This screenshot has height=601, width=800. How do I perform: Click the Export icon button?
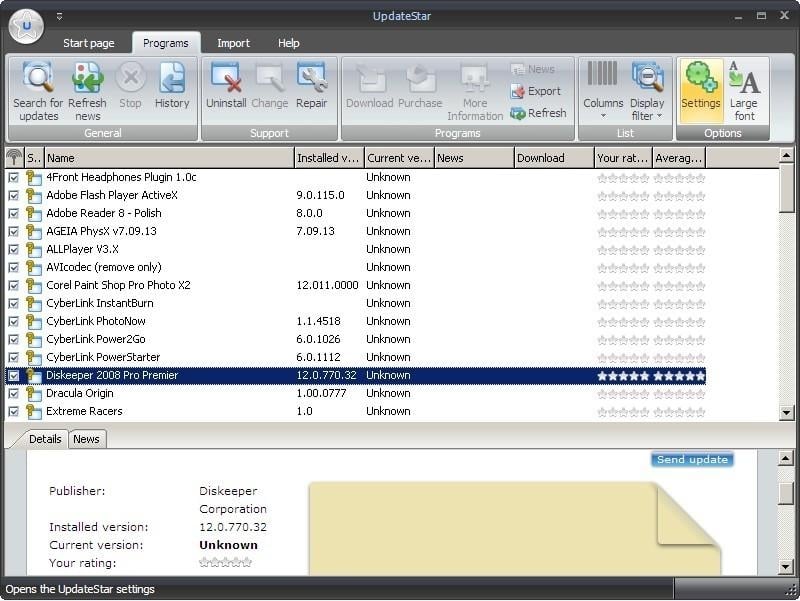(x=535, y=91)
